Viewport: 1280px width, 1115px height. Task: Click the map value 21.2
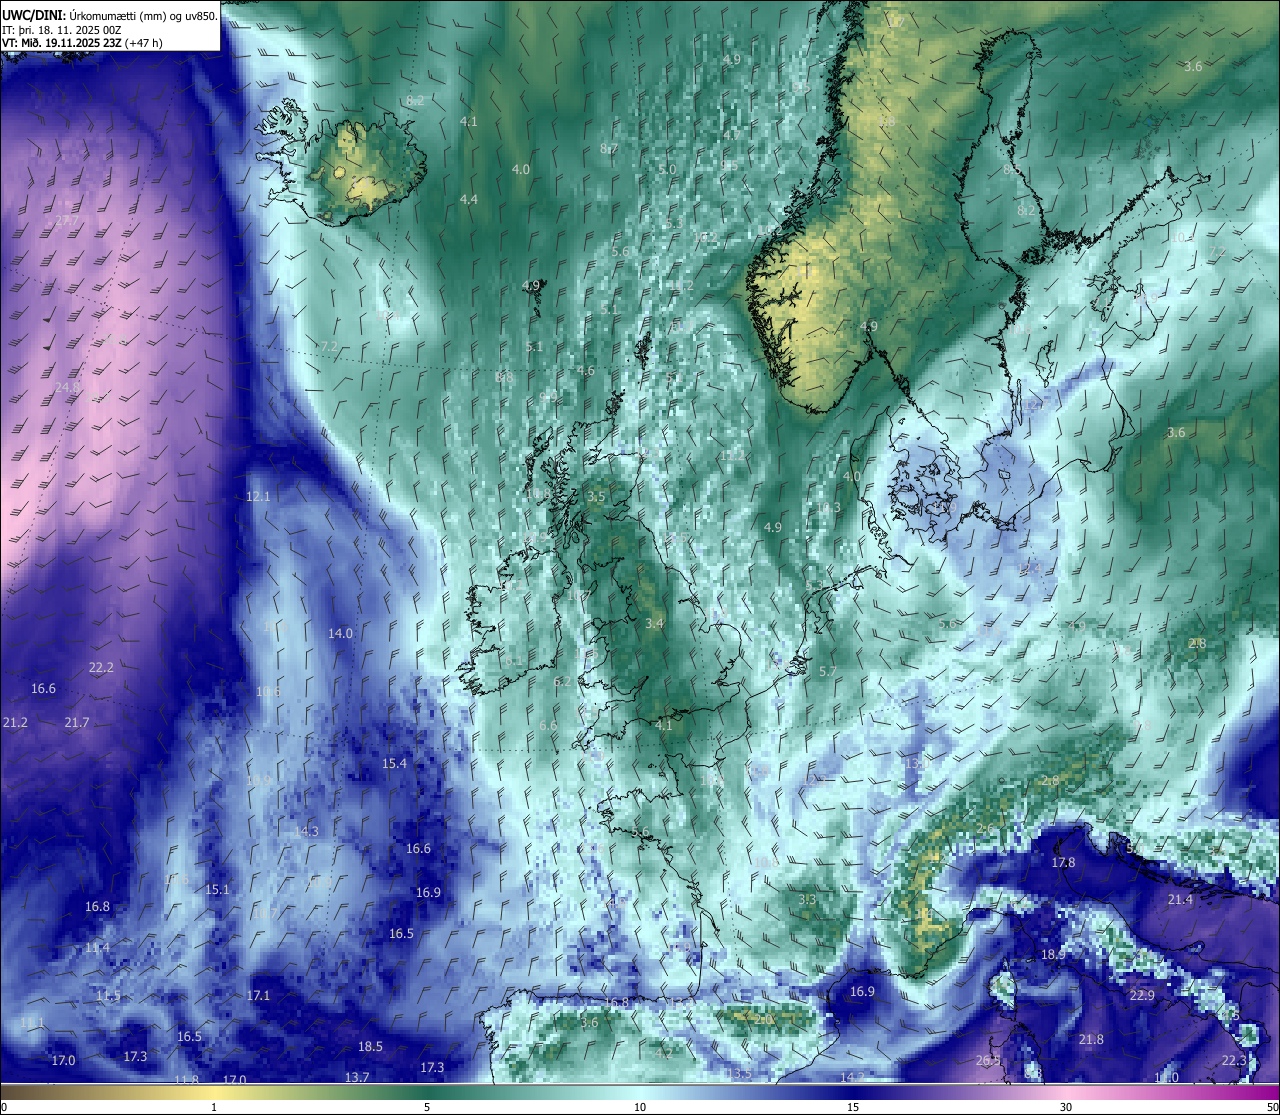[15, 722]
